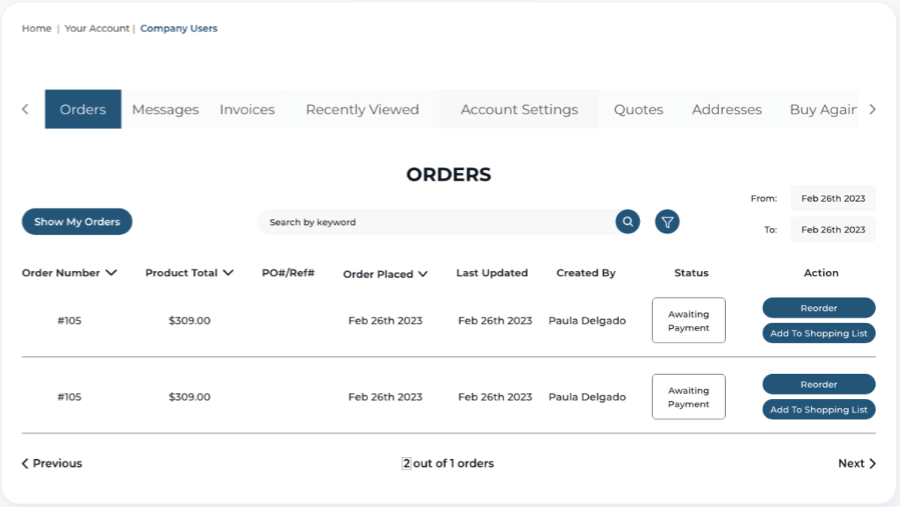Click Reorder for the first order
Viewport: 900px width, 507px height.
(x=818, y=308)
